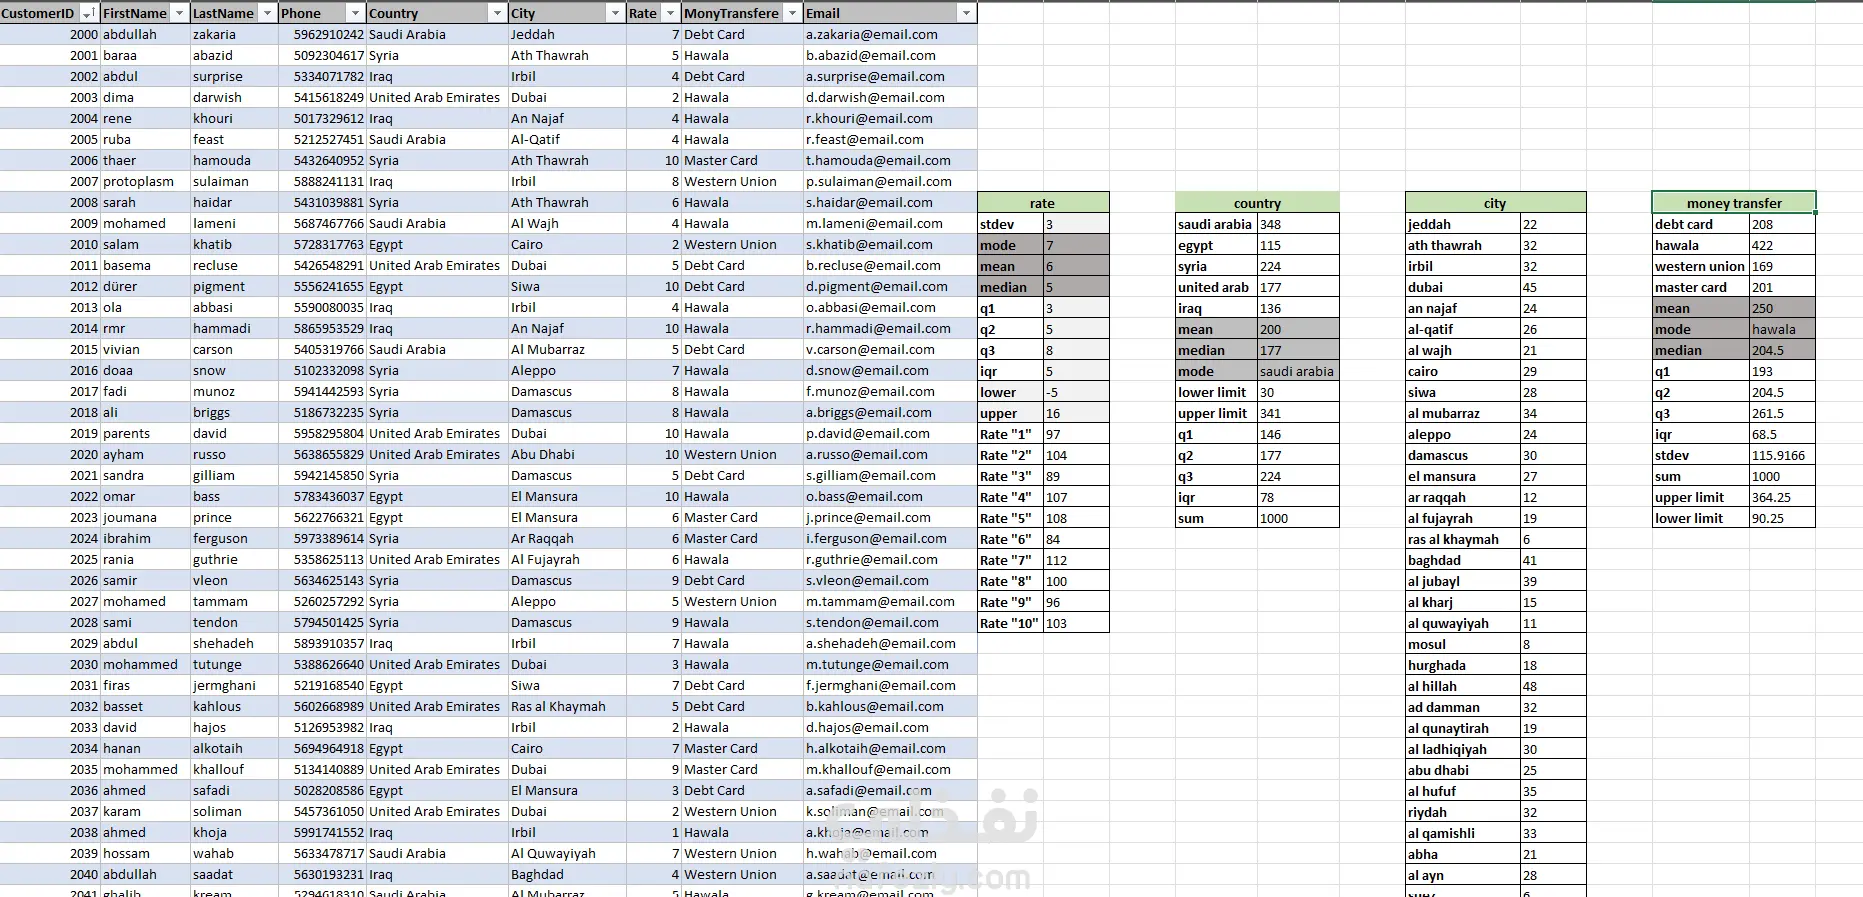Select country 'sum' value 1000
The height and width of the screenshot is (897, 1863).
(1298, 518)
